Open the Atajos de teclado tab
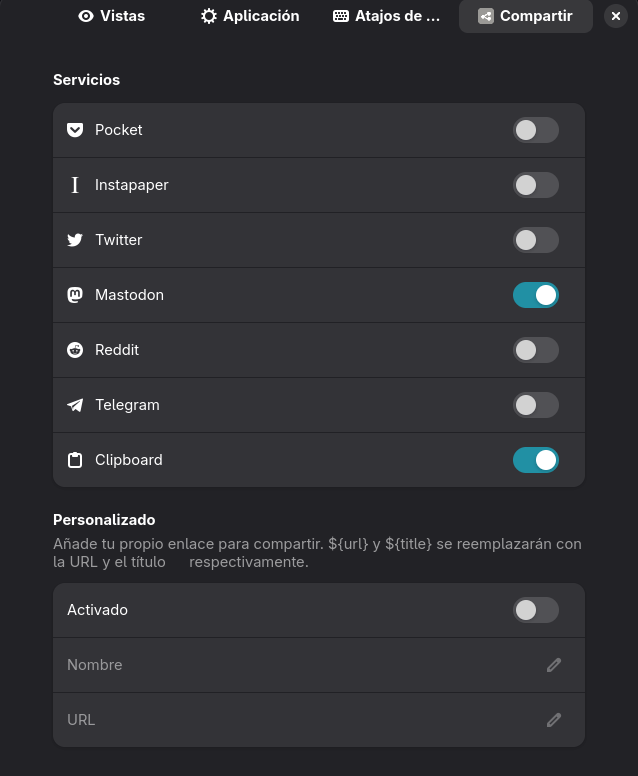638x776 pixels. (386, 16)
